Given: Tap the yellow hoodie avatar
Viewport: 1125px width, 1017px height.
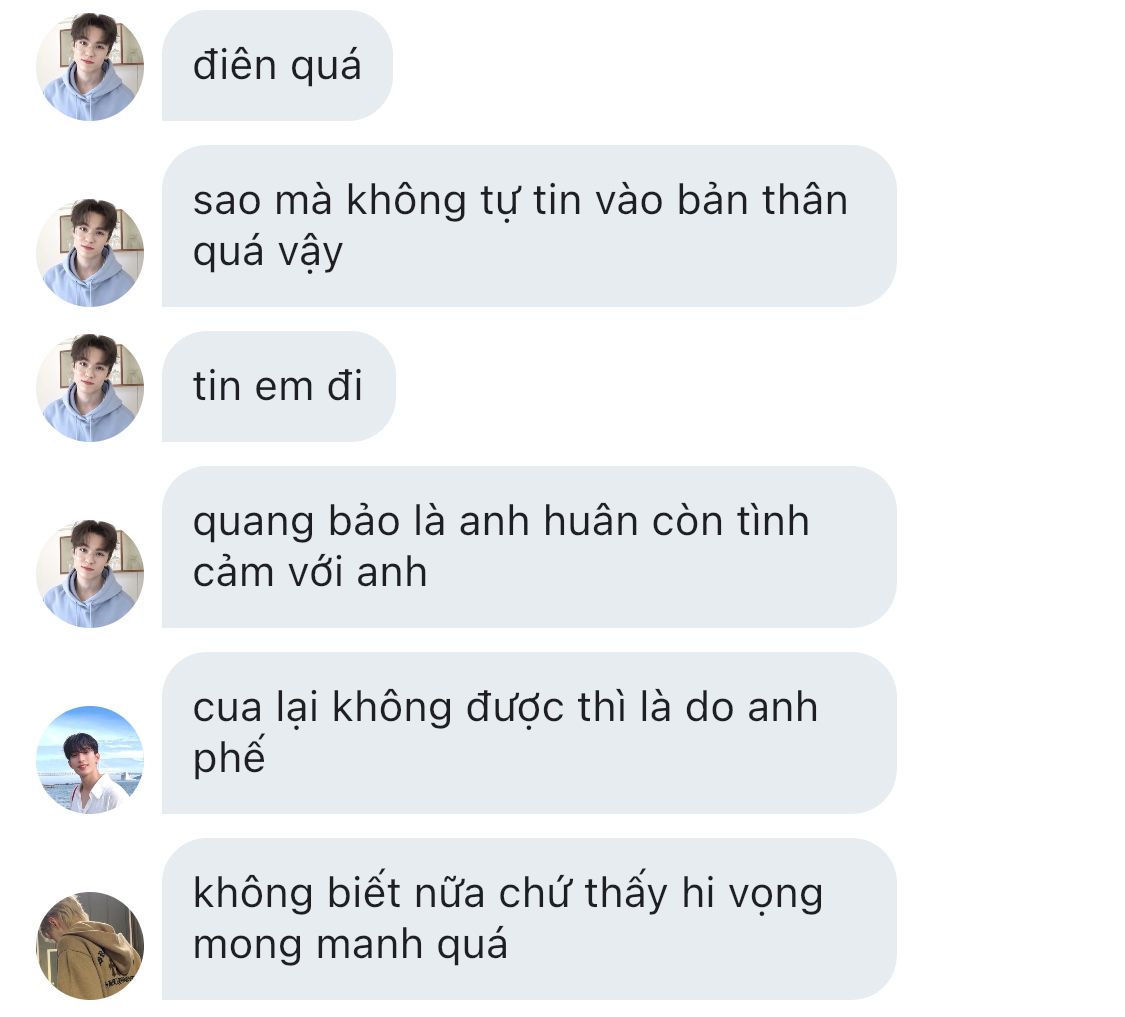Looking at the screenshot, I should pos(90,945).
